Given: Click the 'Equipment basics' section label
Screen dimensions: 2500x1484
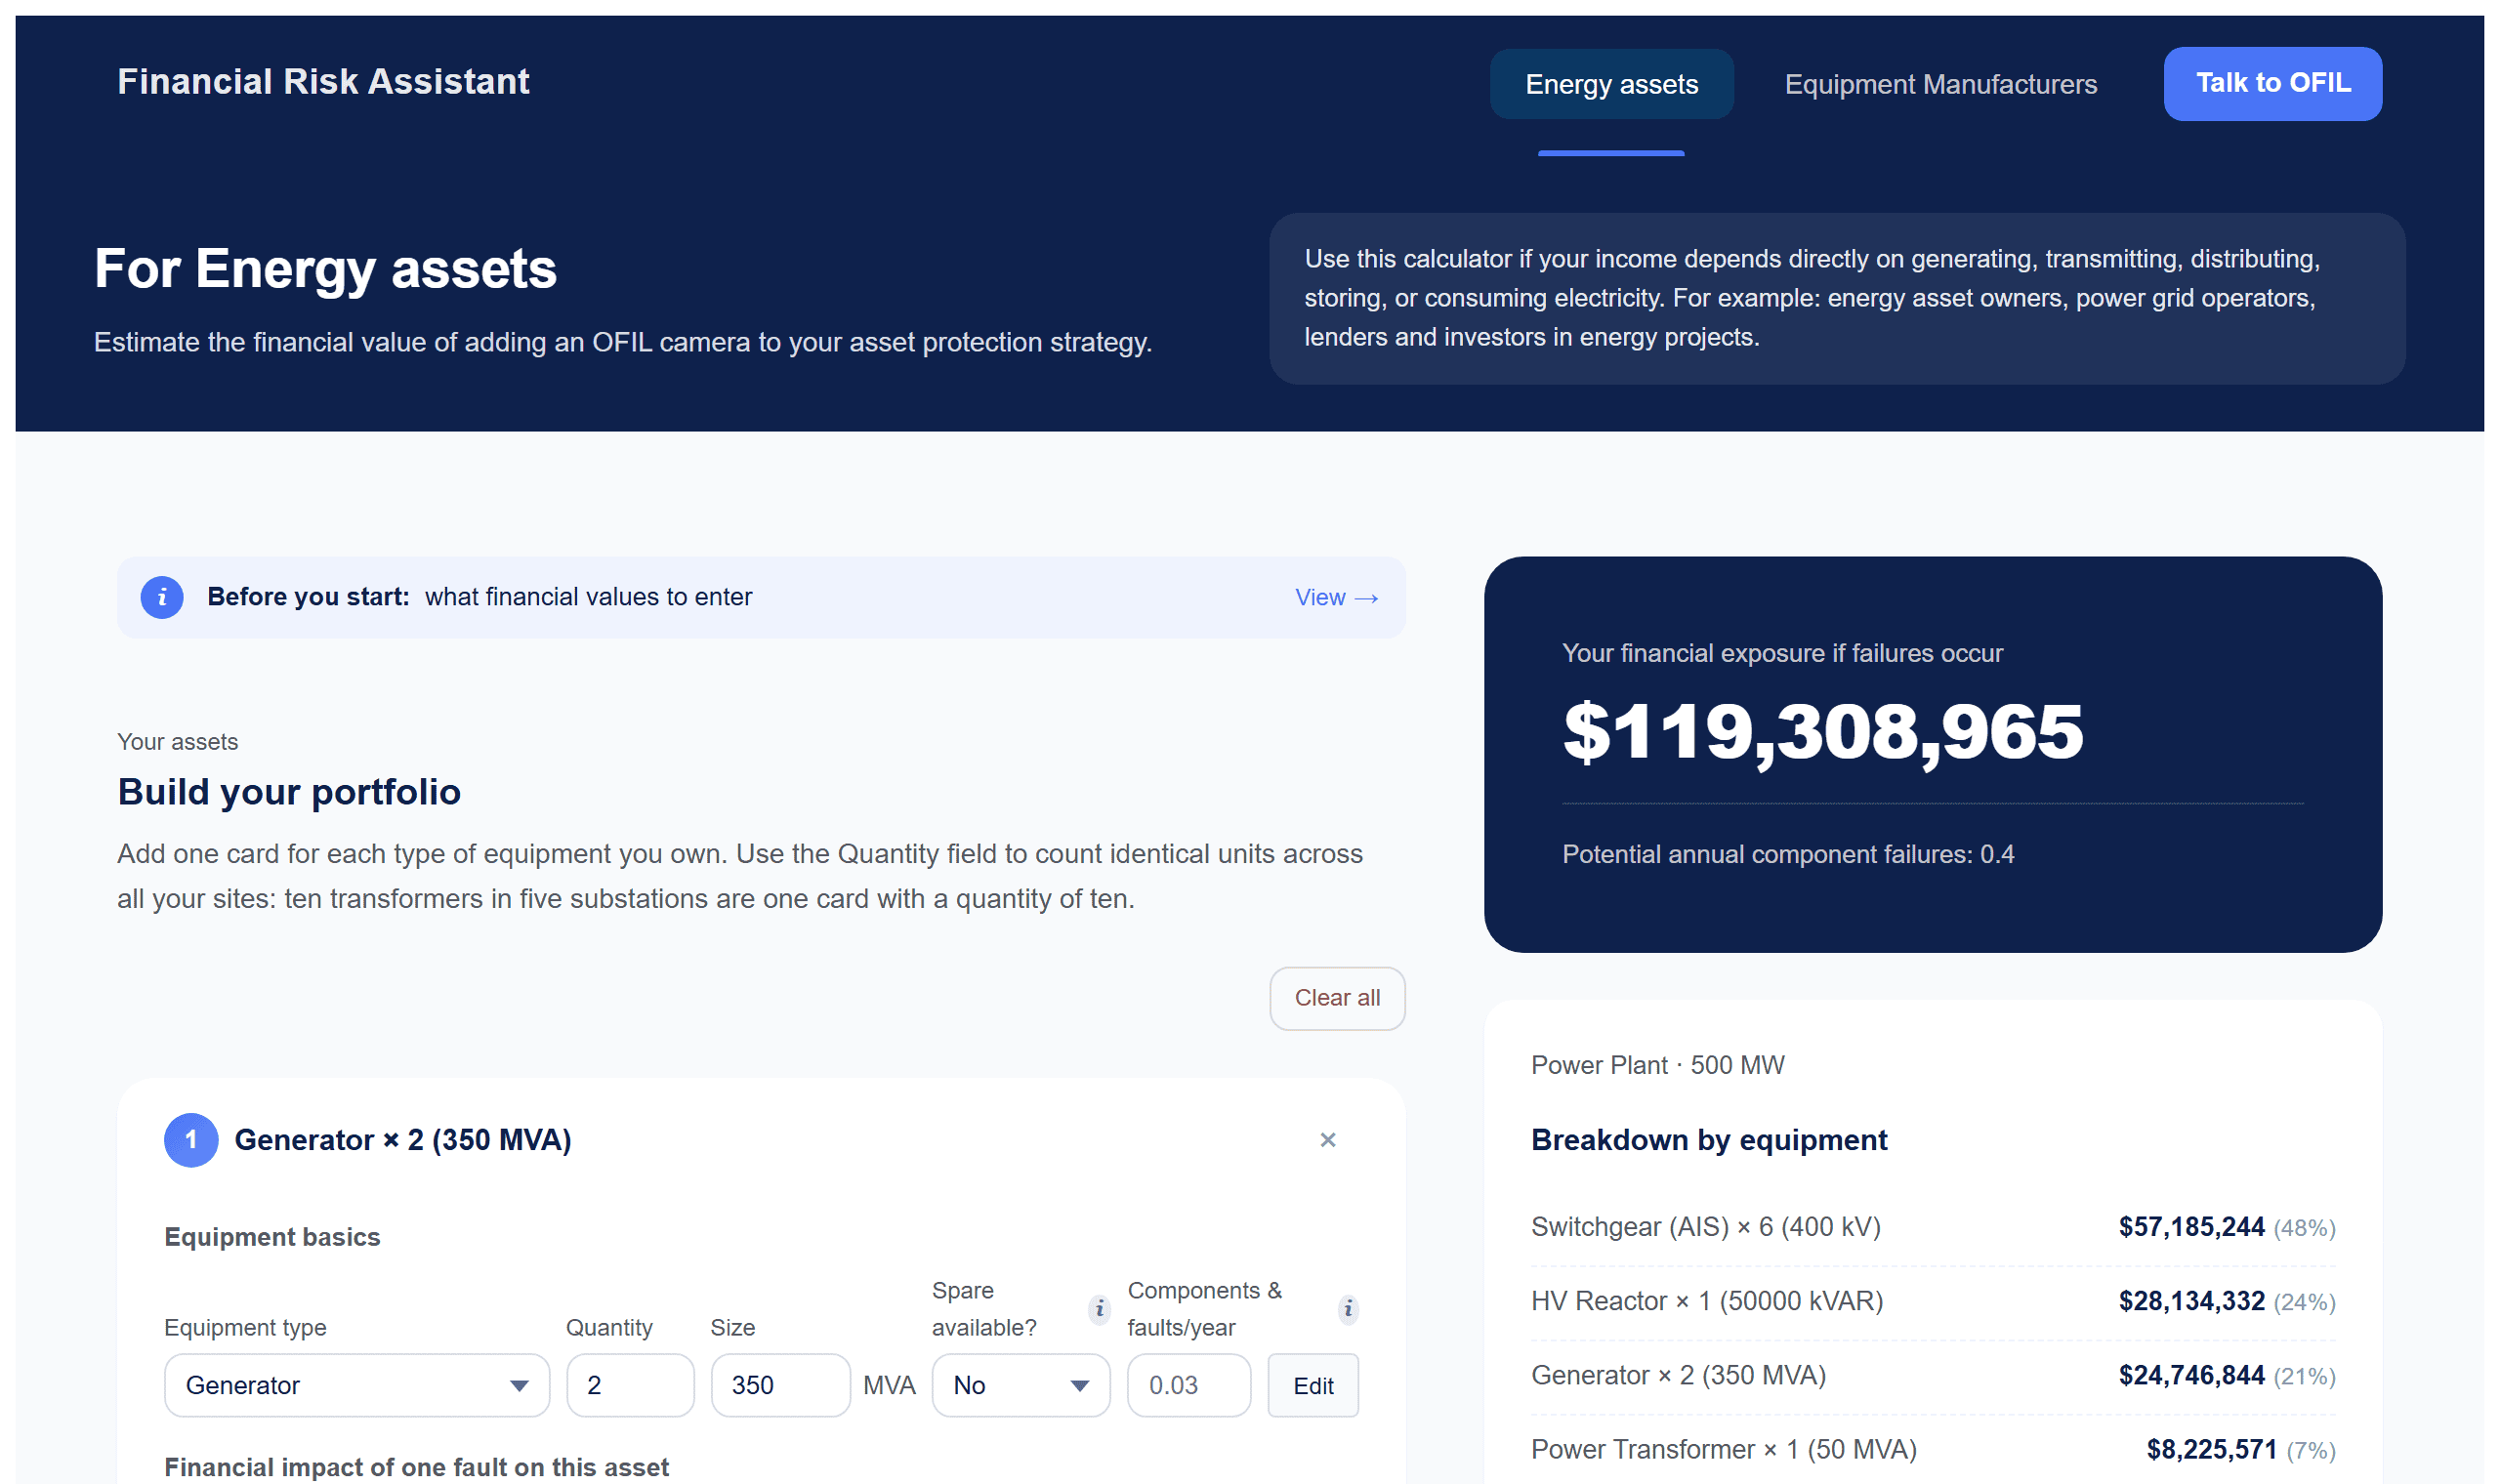Looking at the screenshot, I should point(272,1237).
